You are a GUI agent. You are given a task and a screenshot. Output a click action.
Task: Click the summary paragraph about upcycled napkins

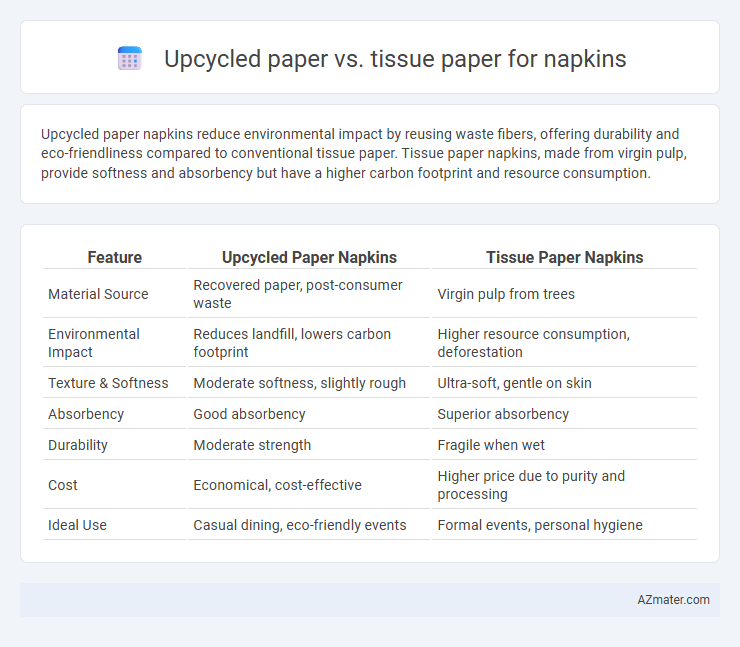[x=363, y=153]
